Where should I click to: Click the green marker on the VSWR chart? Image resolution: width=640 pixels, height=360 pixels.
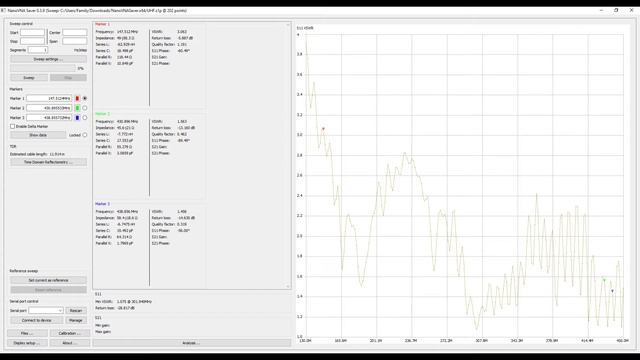coord(604,280)
